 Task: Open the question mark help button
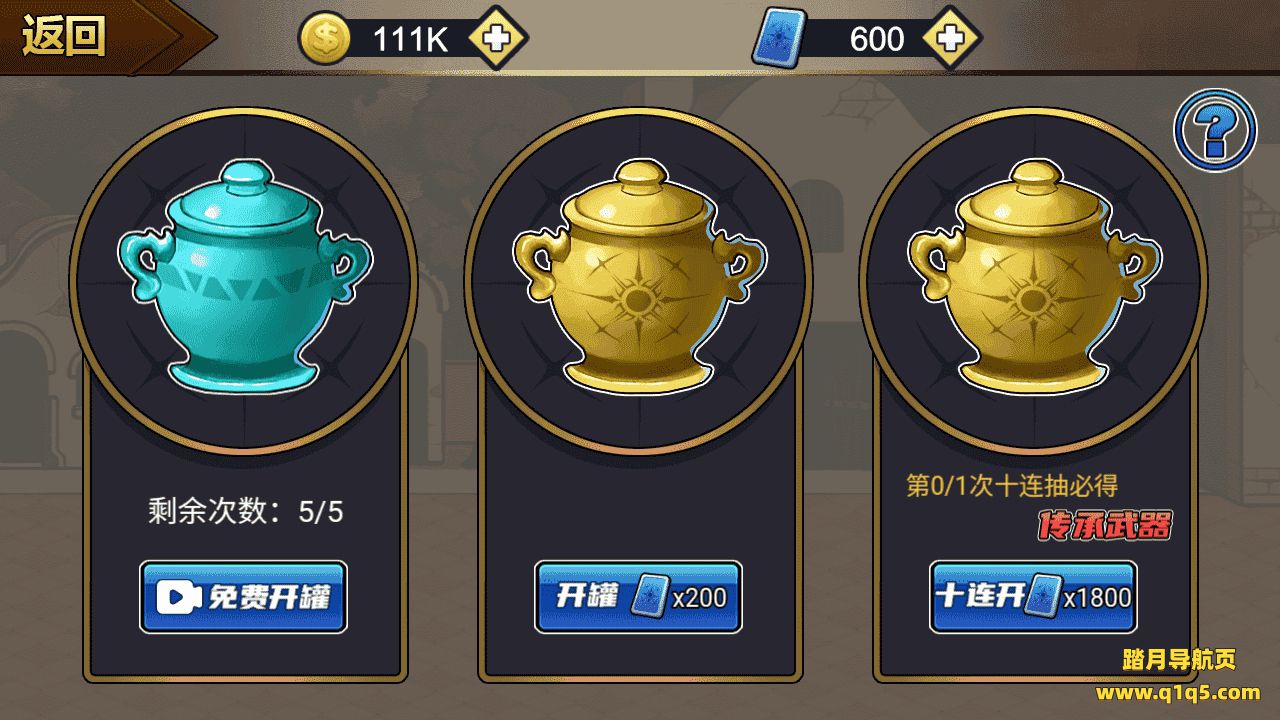click(1215, 129)
